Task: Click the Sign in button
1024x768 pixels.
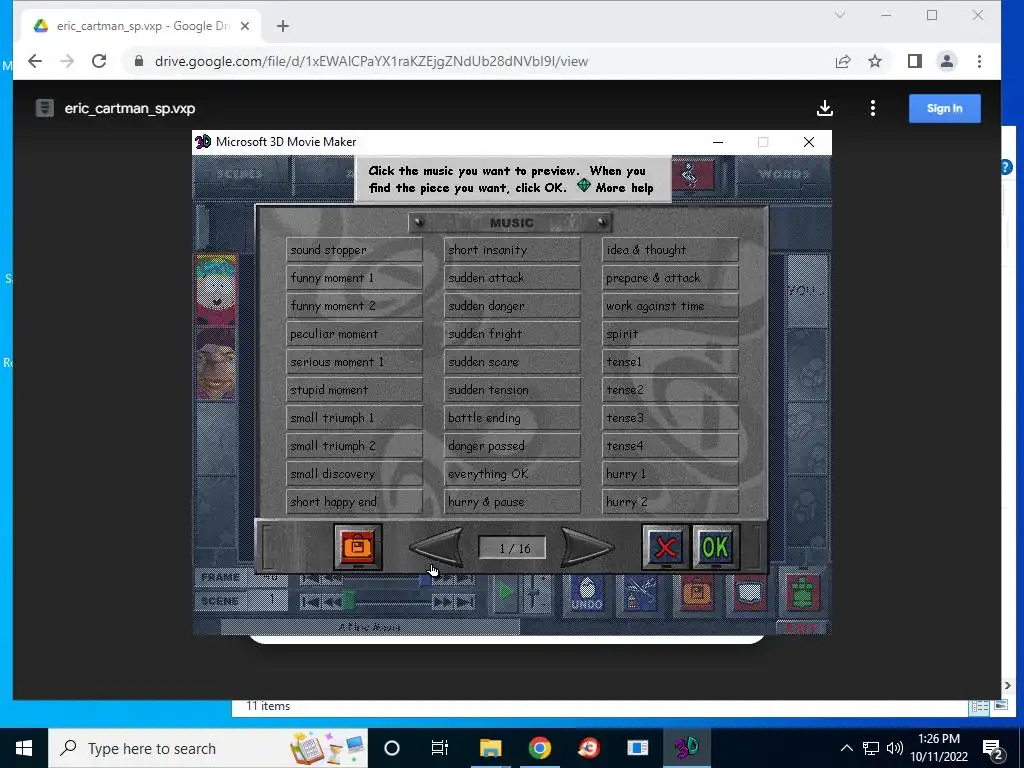Action: [x=944, y=108]
